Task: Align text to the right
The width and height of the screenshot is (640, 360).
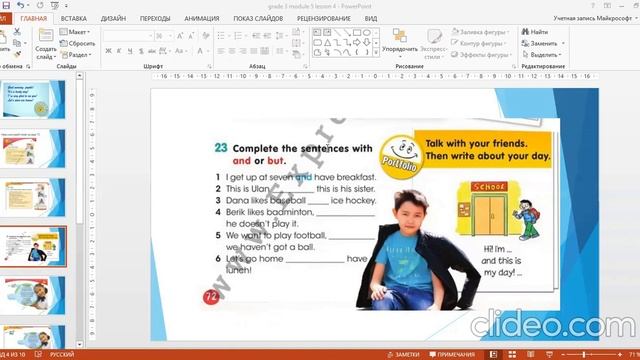Action: tap(243, 51)
